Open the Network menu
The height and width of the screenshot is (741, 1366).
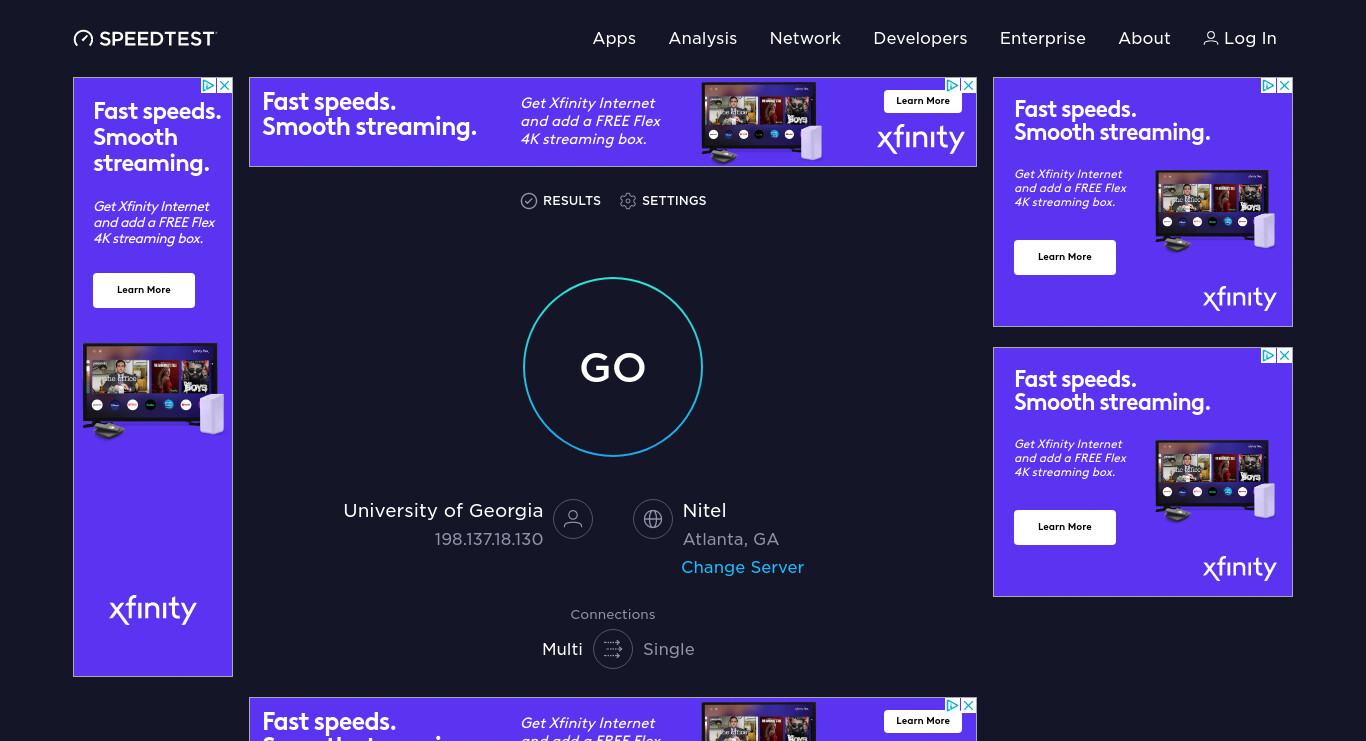805,38
